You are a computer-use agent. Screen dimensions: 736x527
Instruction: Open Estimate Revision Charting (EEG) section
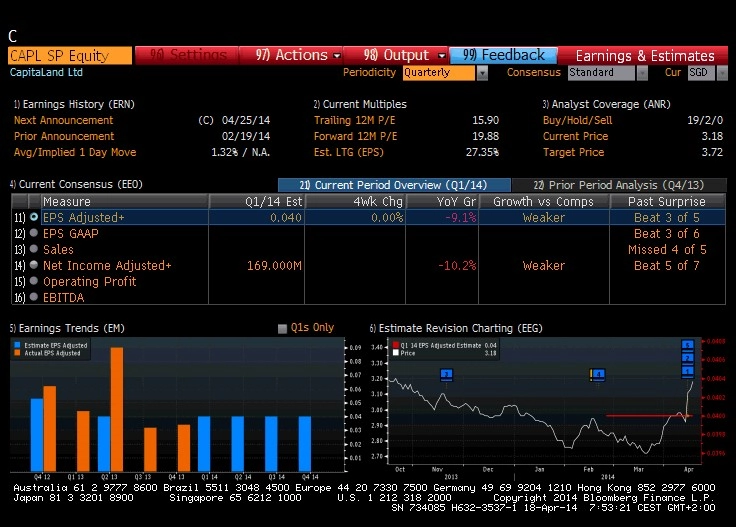[456, 328]
